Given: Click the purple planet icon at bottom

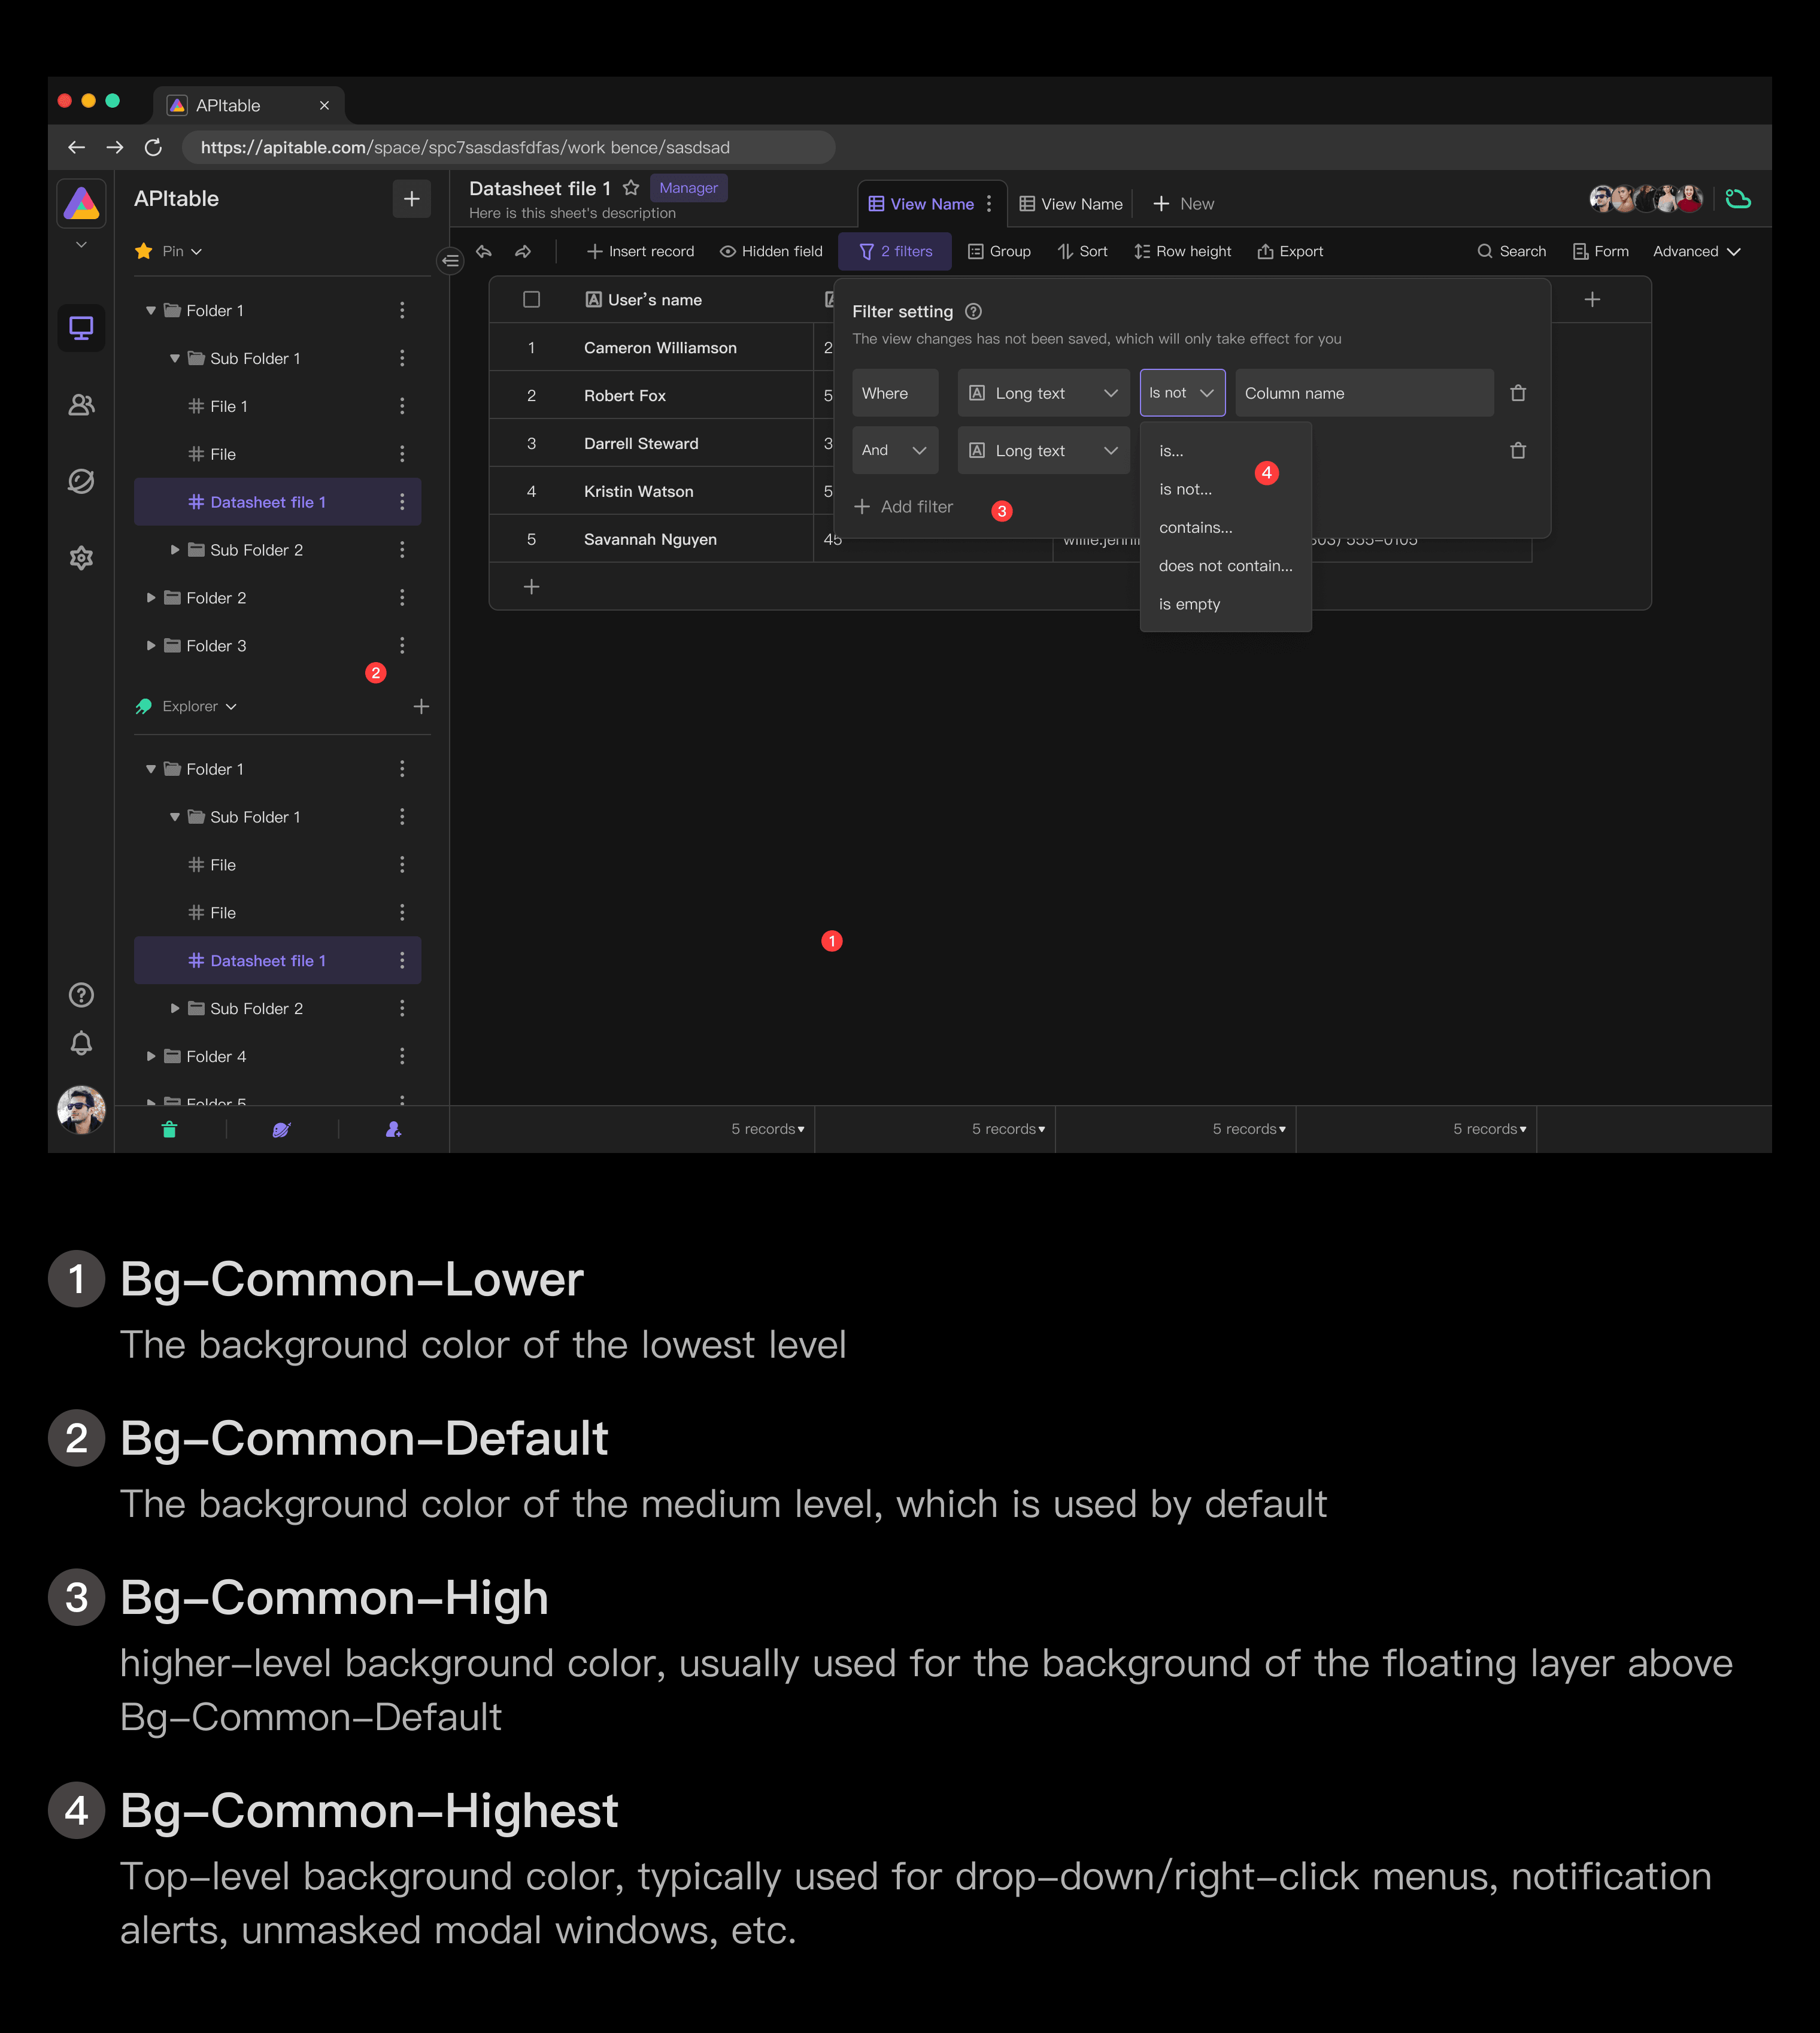Looking at the screenshot, I should click(x=282, y=1129).
